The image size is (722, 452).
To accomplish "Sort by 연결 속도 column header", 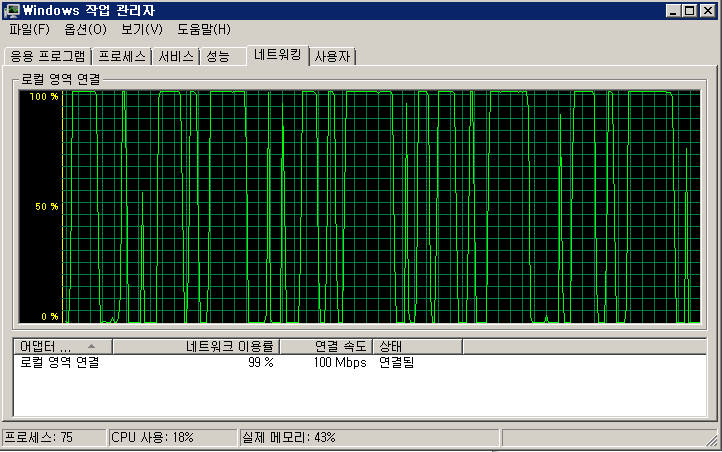I will [326, 346].
